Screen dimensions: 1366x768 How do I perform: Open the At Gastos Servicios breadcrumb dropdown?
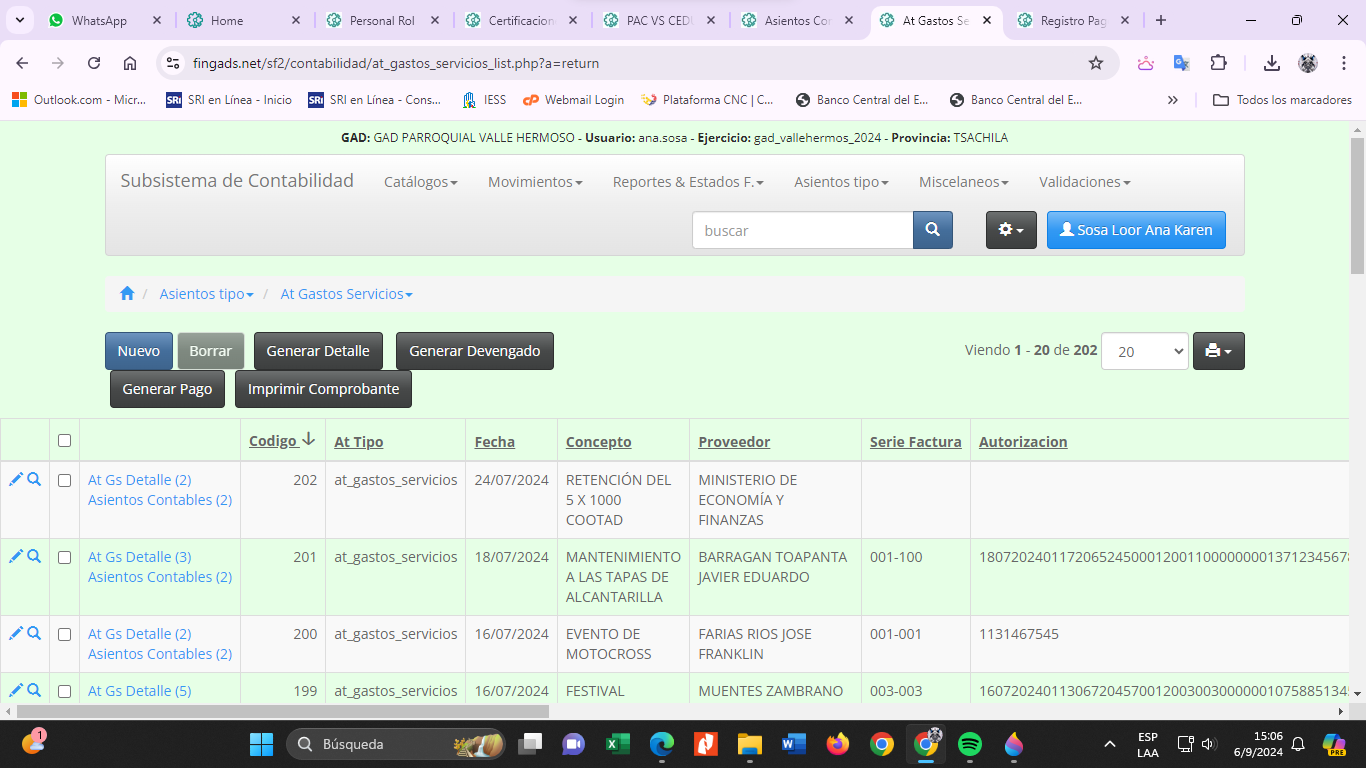346,294
